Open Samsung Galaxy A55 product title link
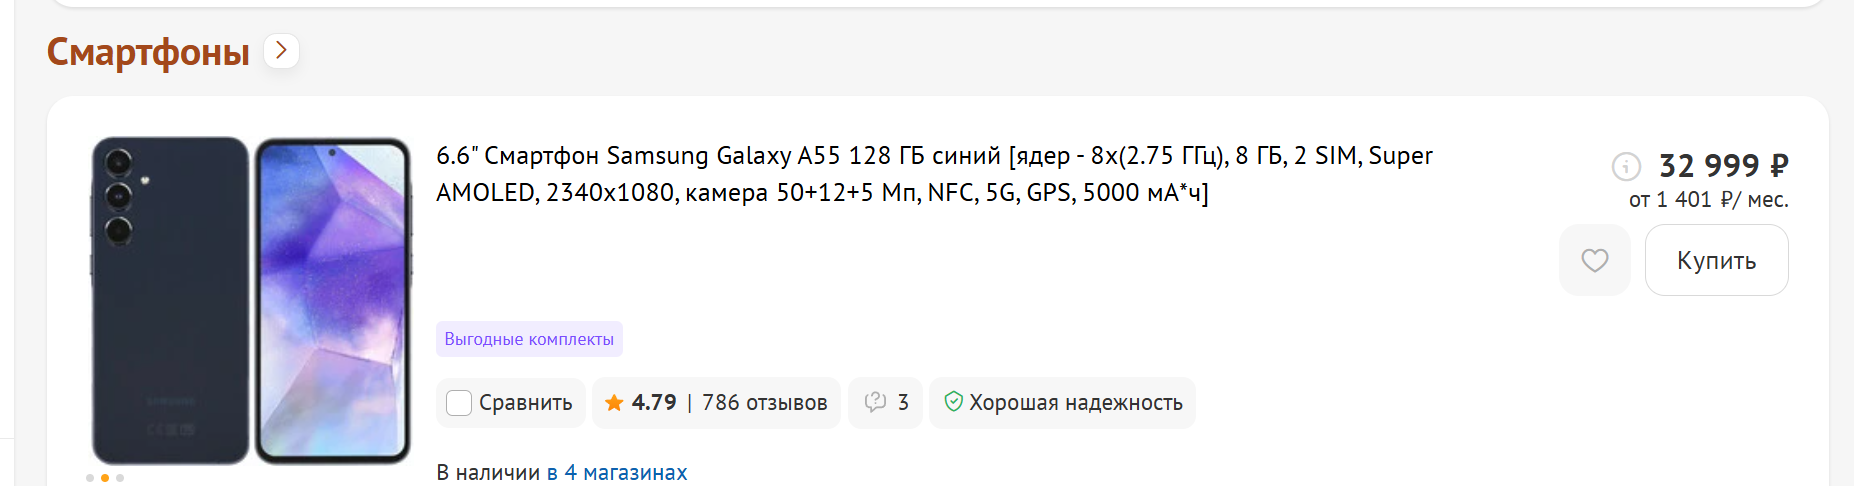Image resolution: width=1854 pixels, height=486 pixels. click(x=934, y=174)
